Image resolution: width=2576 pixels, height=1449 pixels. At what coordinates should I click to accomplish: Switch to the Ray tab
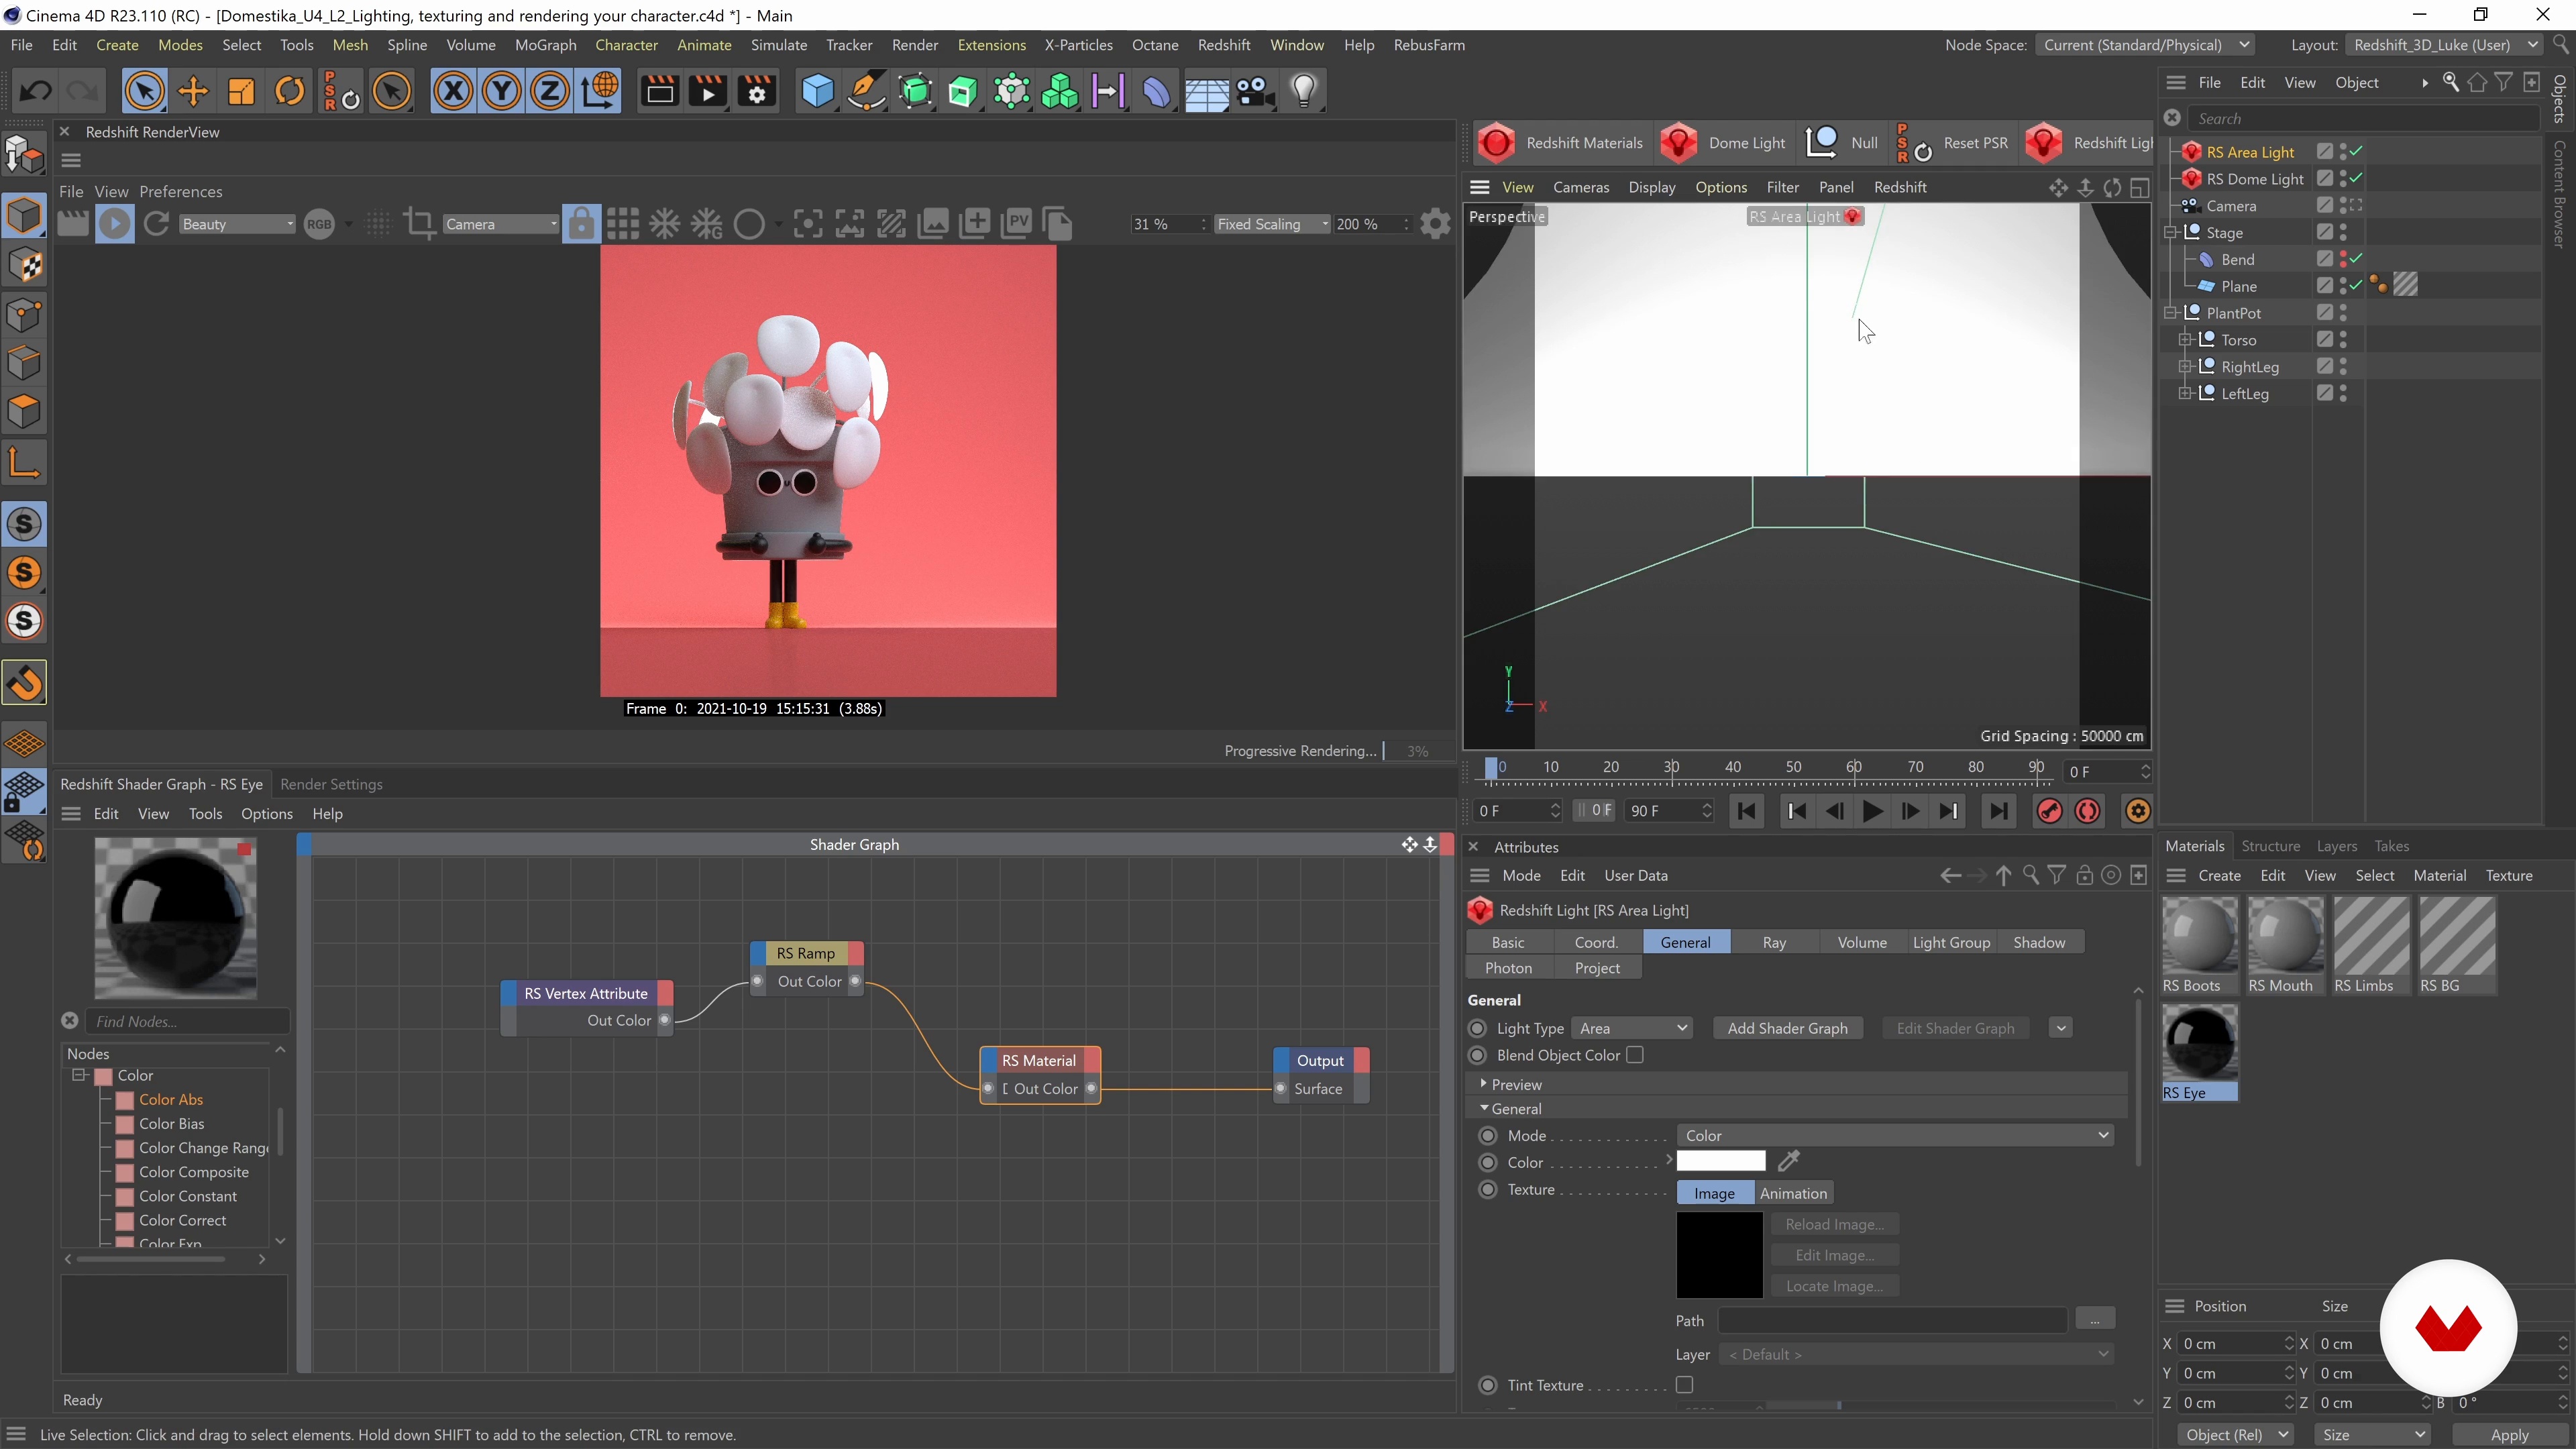[x=1774, y=942]
